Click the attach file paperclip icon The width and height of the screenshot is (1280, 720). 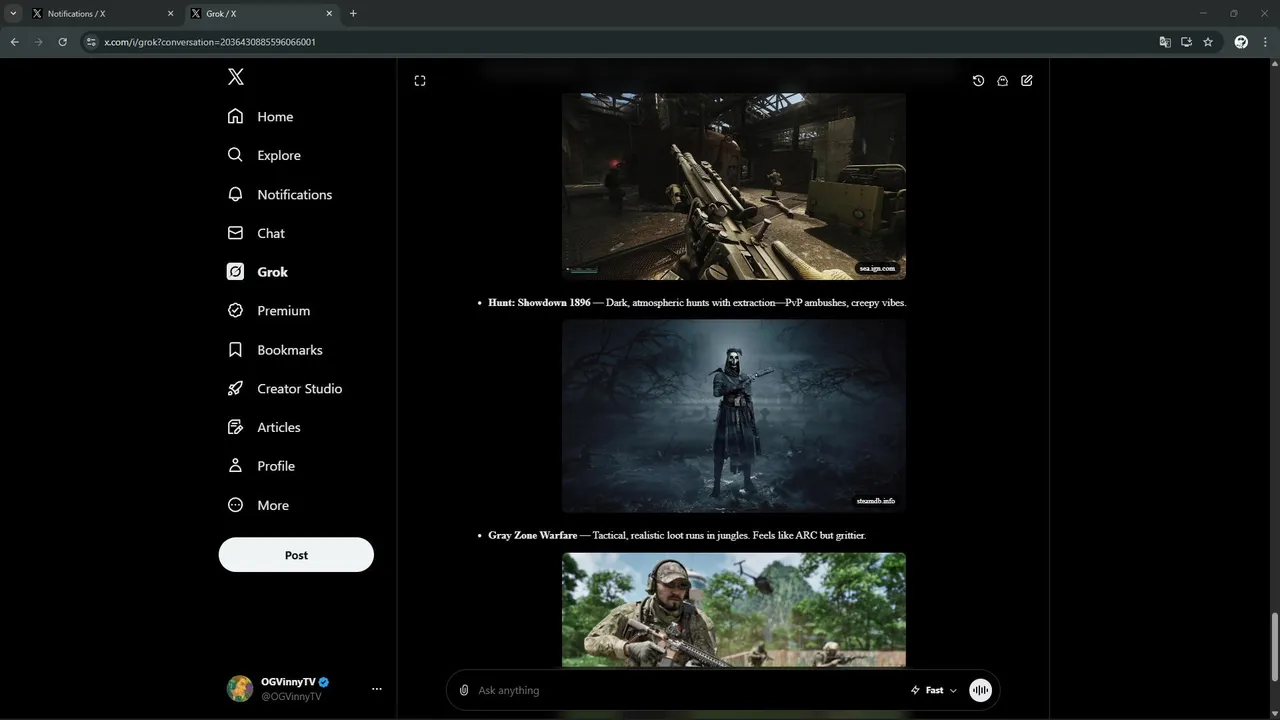pyautogui.click(x=464, y=690)
